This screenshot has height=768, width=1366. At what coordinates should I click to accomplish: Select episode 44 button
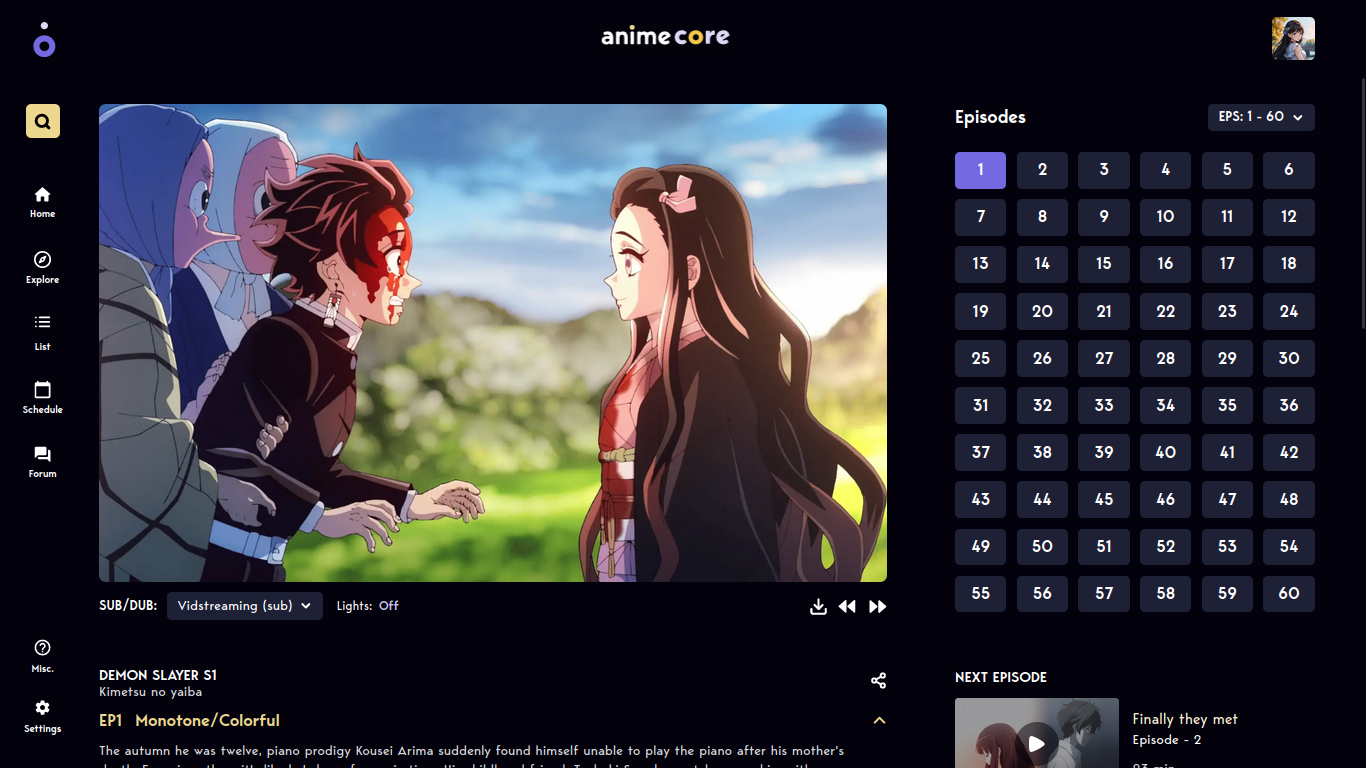[x=1042, y=499]
